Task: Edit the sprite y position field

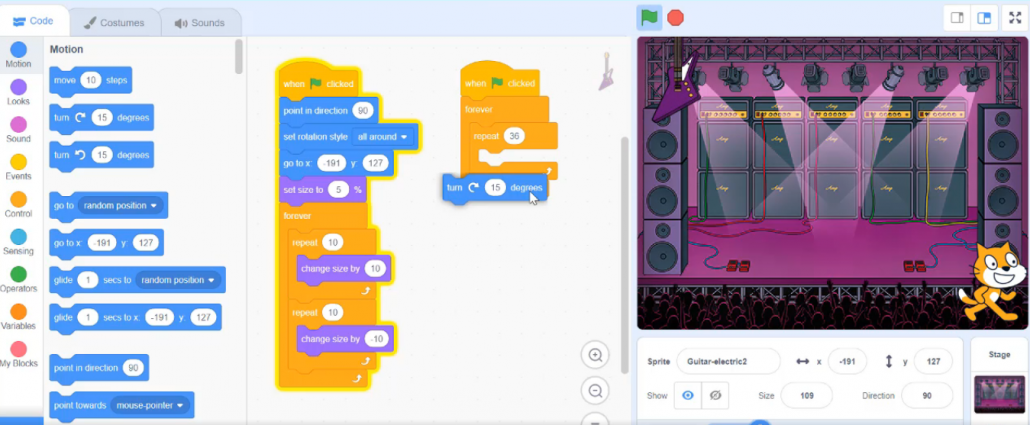Action: [x=932, y=361]
